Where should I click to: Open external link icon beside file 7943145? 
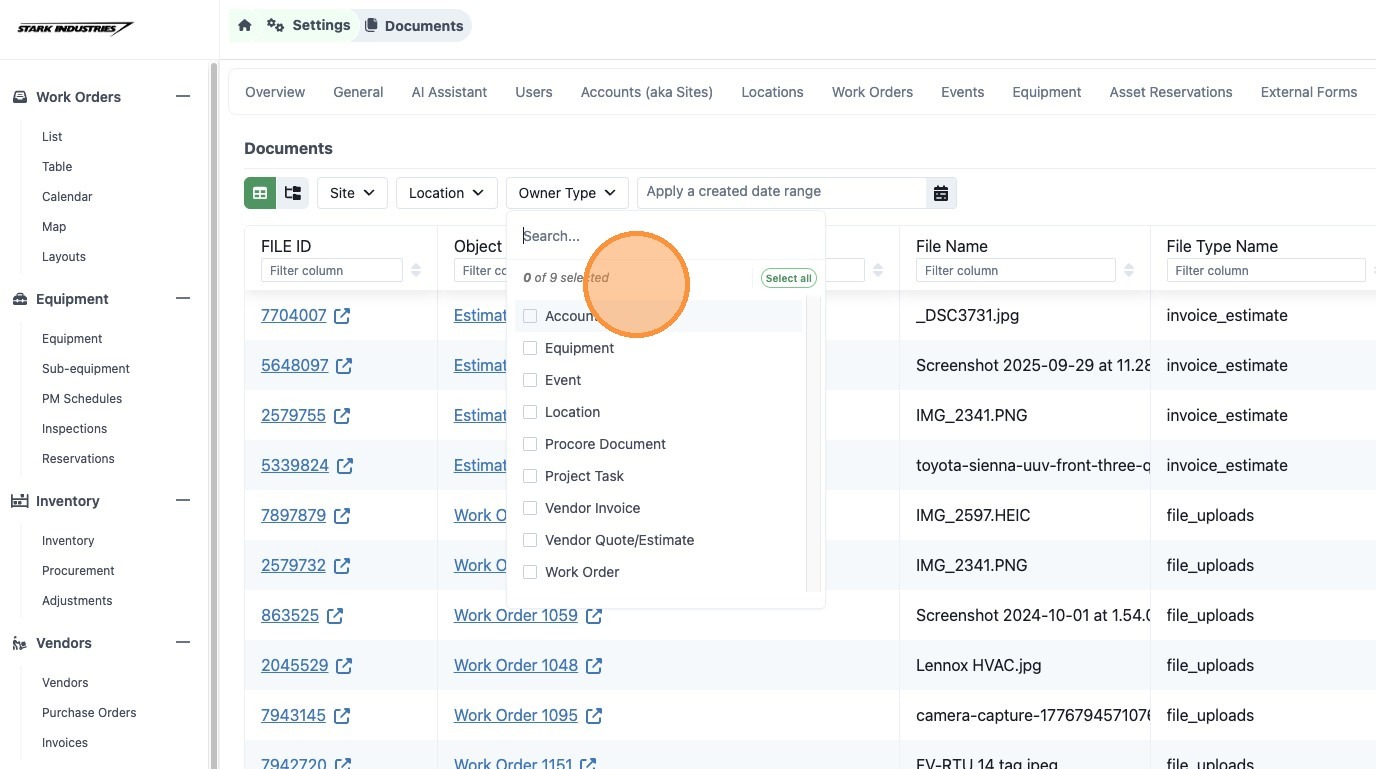click(x=342, y=716)
